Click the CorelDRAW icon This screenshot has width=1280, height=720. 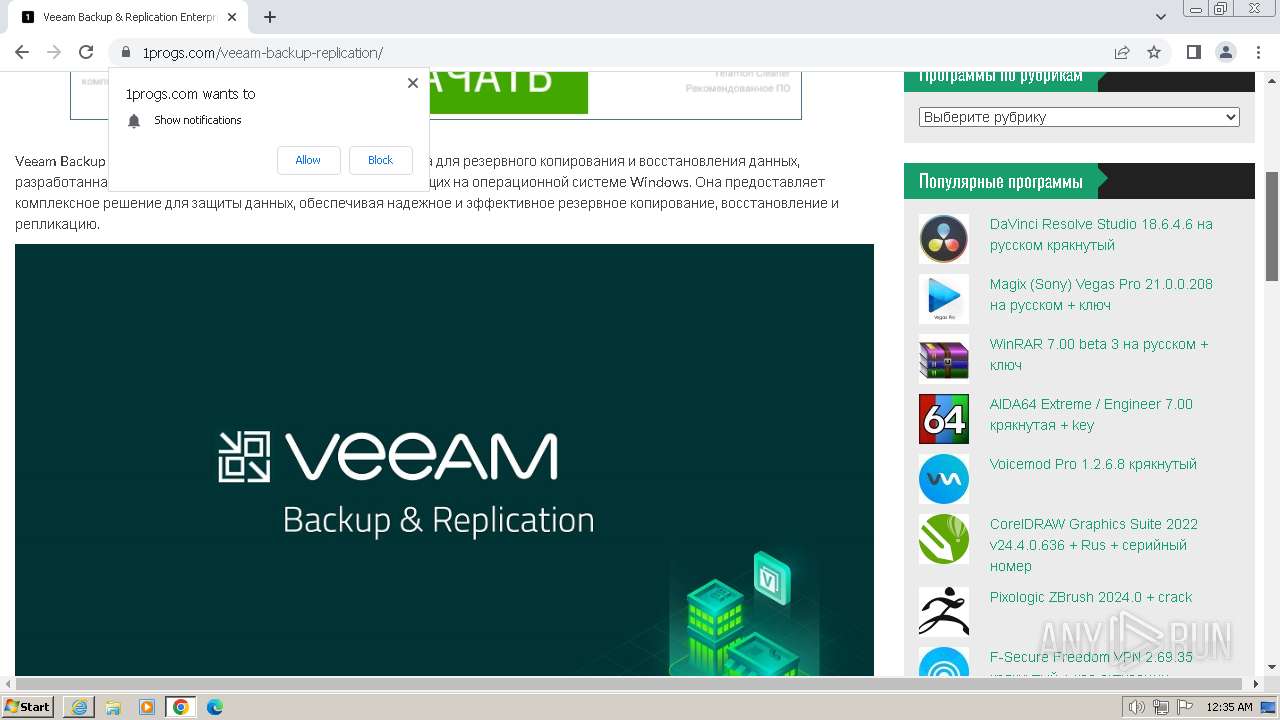click(x=944, y=539)
